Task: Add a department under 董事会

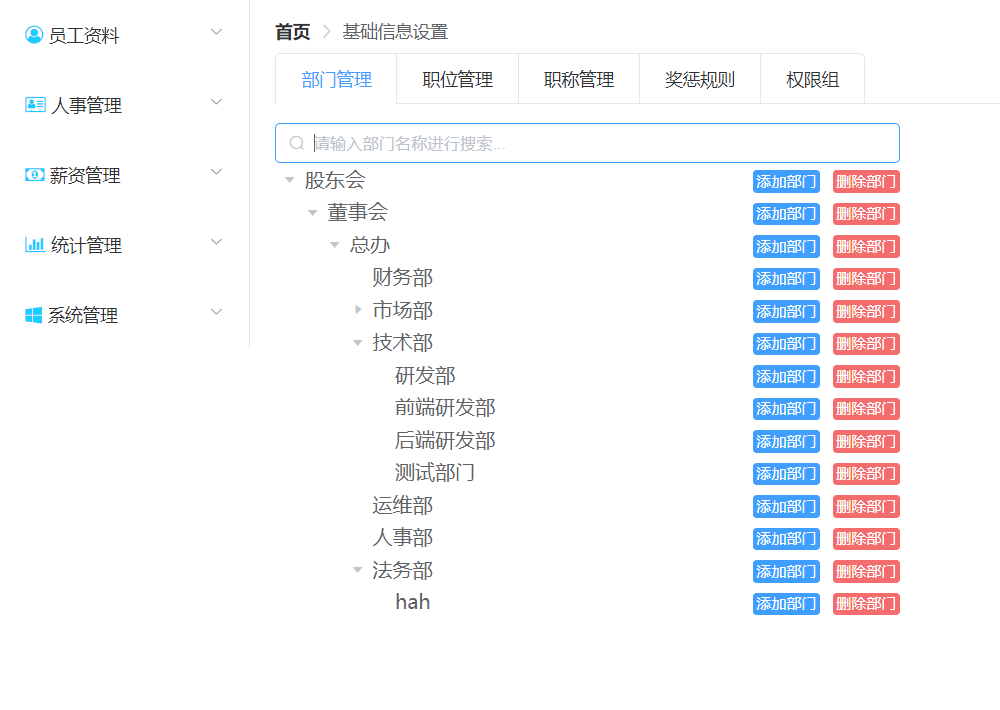Action: [786, 214]
